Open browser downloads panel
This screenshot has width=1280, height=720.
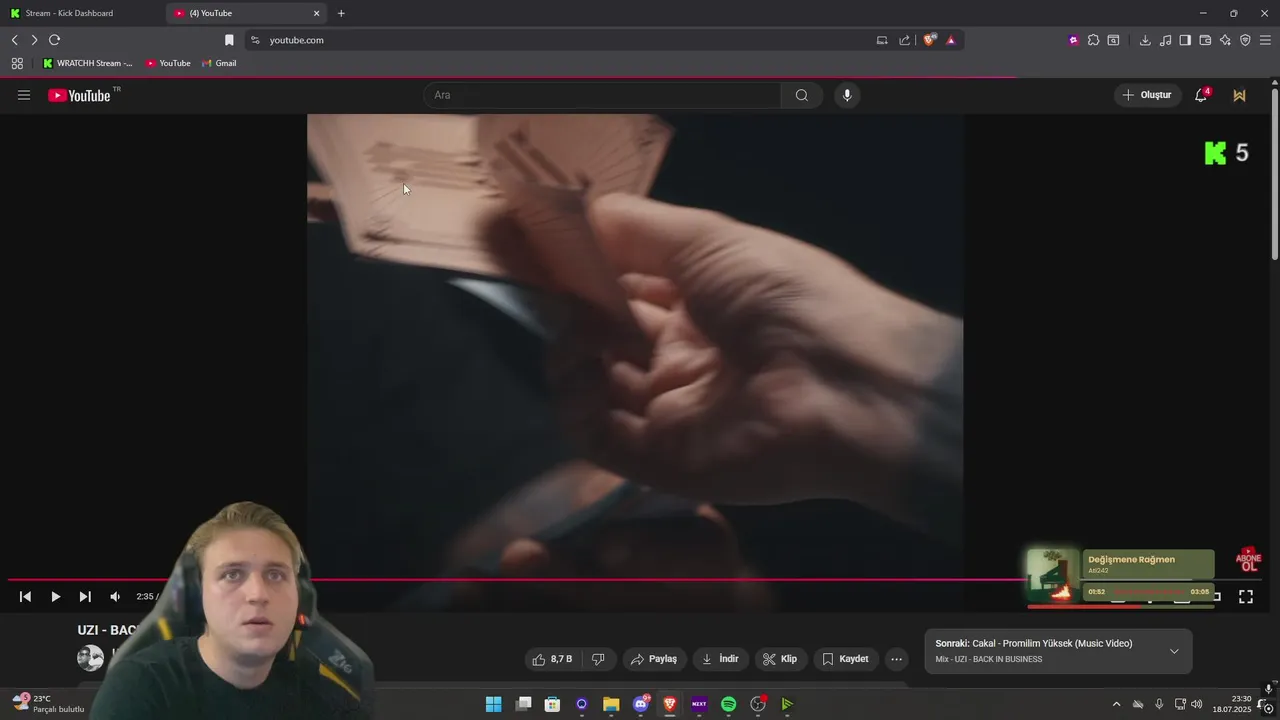click(1145, 40)
